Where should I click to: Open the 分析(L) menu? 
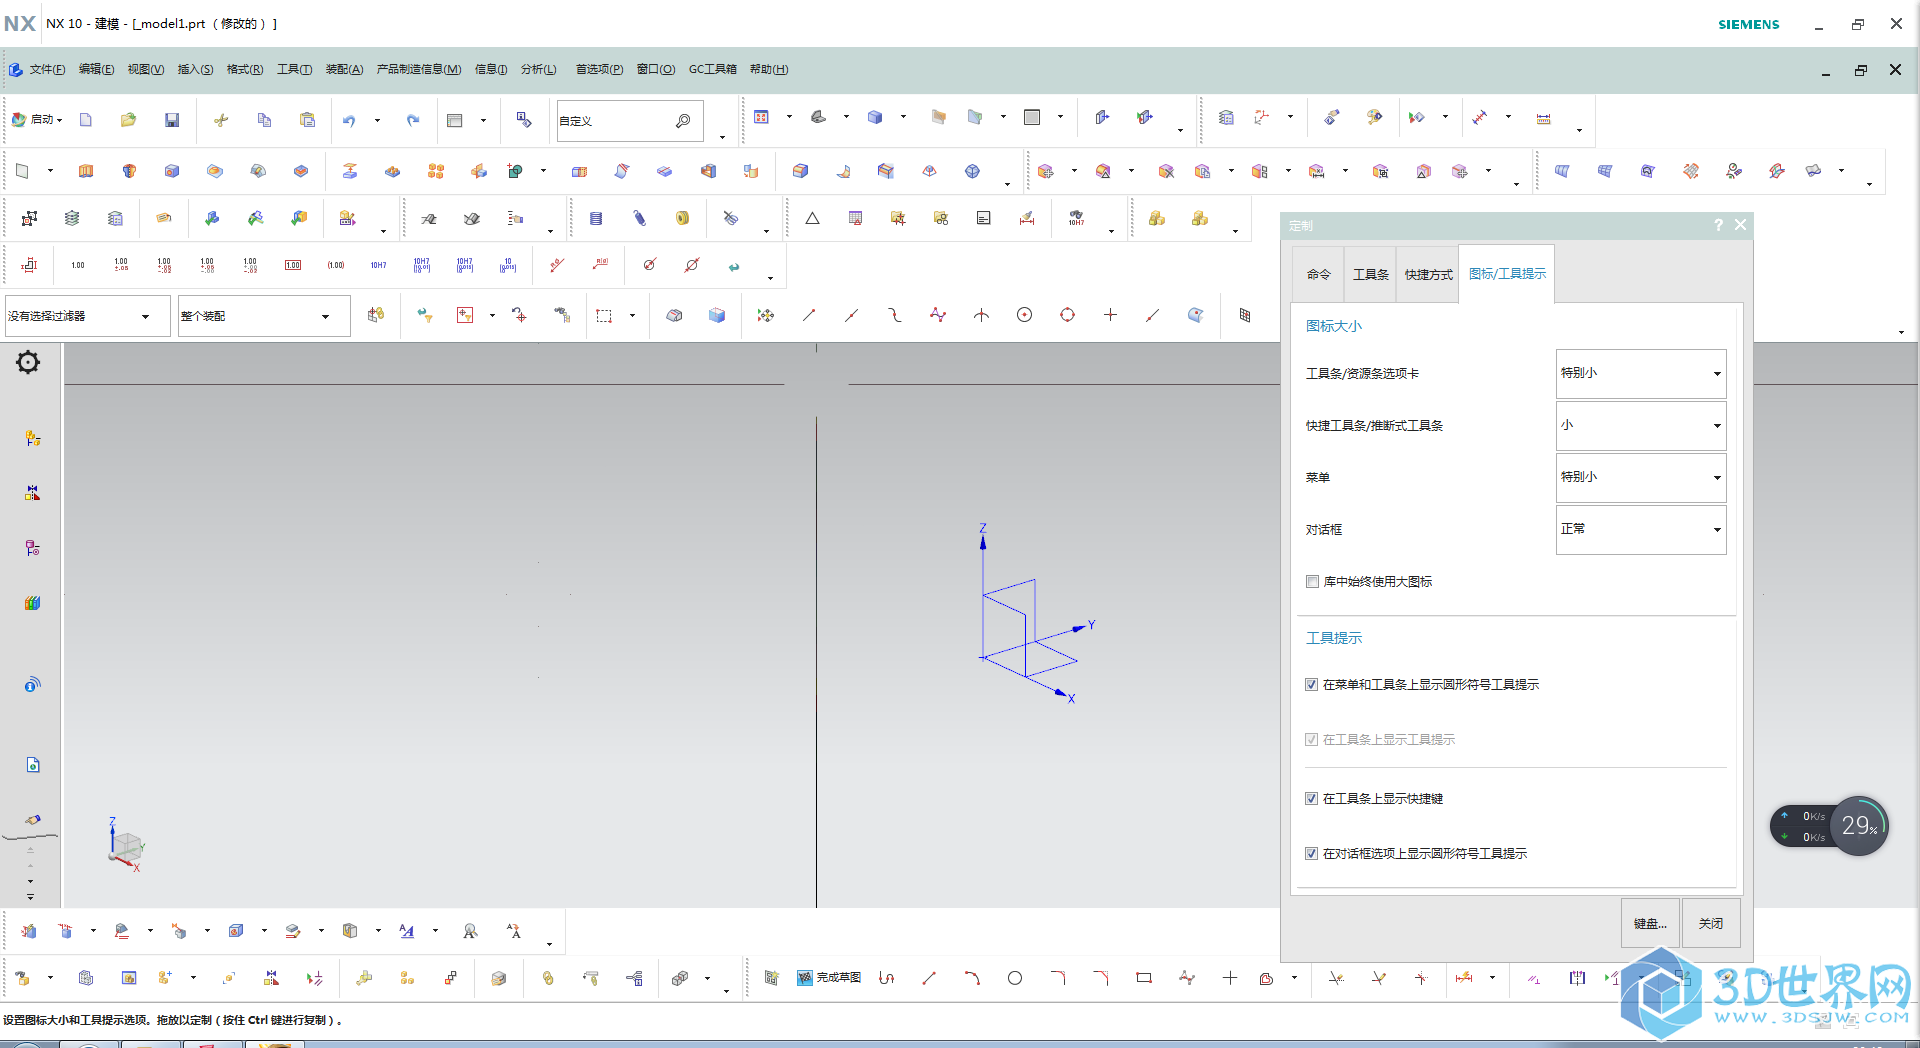(538, 69)
